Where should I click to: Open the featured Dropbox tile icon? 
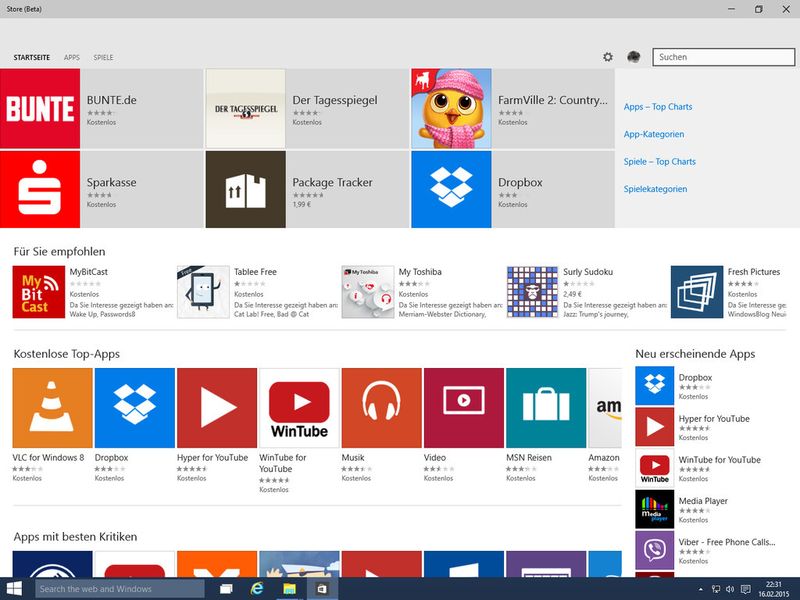point(451,189)
